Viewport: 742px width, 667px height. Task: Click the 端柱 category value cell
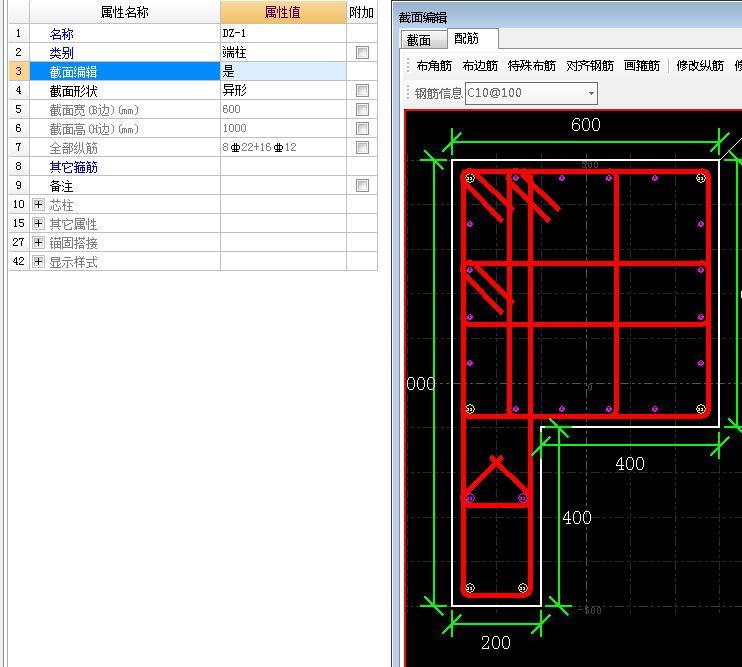(283, 52)
